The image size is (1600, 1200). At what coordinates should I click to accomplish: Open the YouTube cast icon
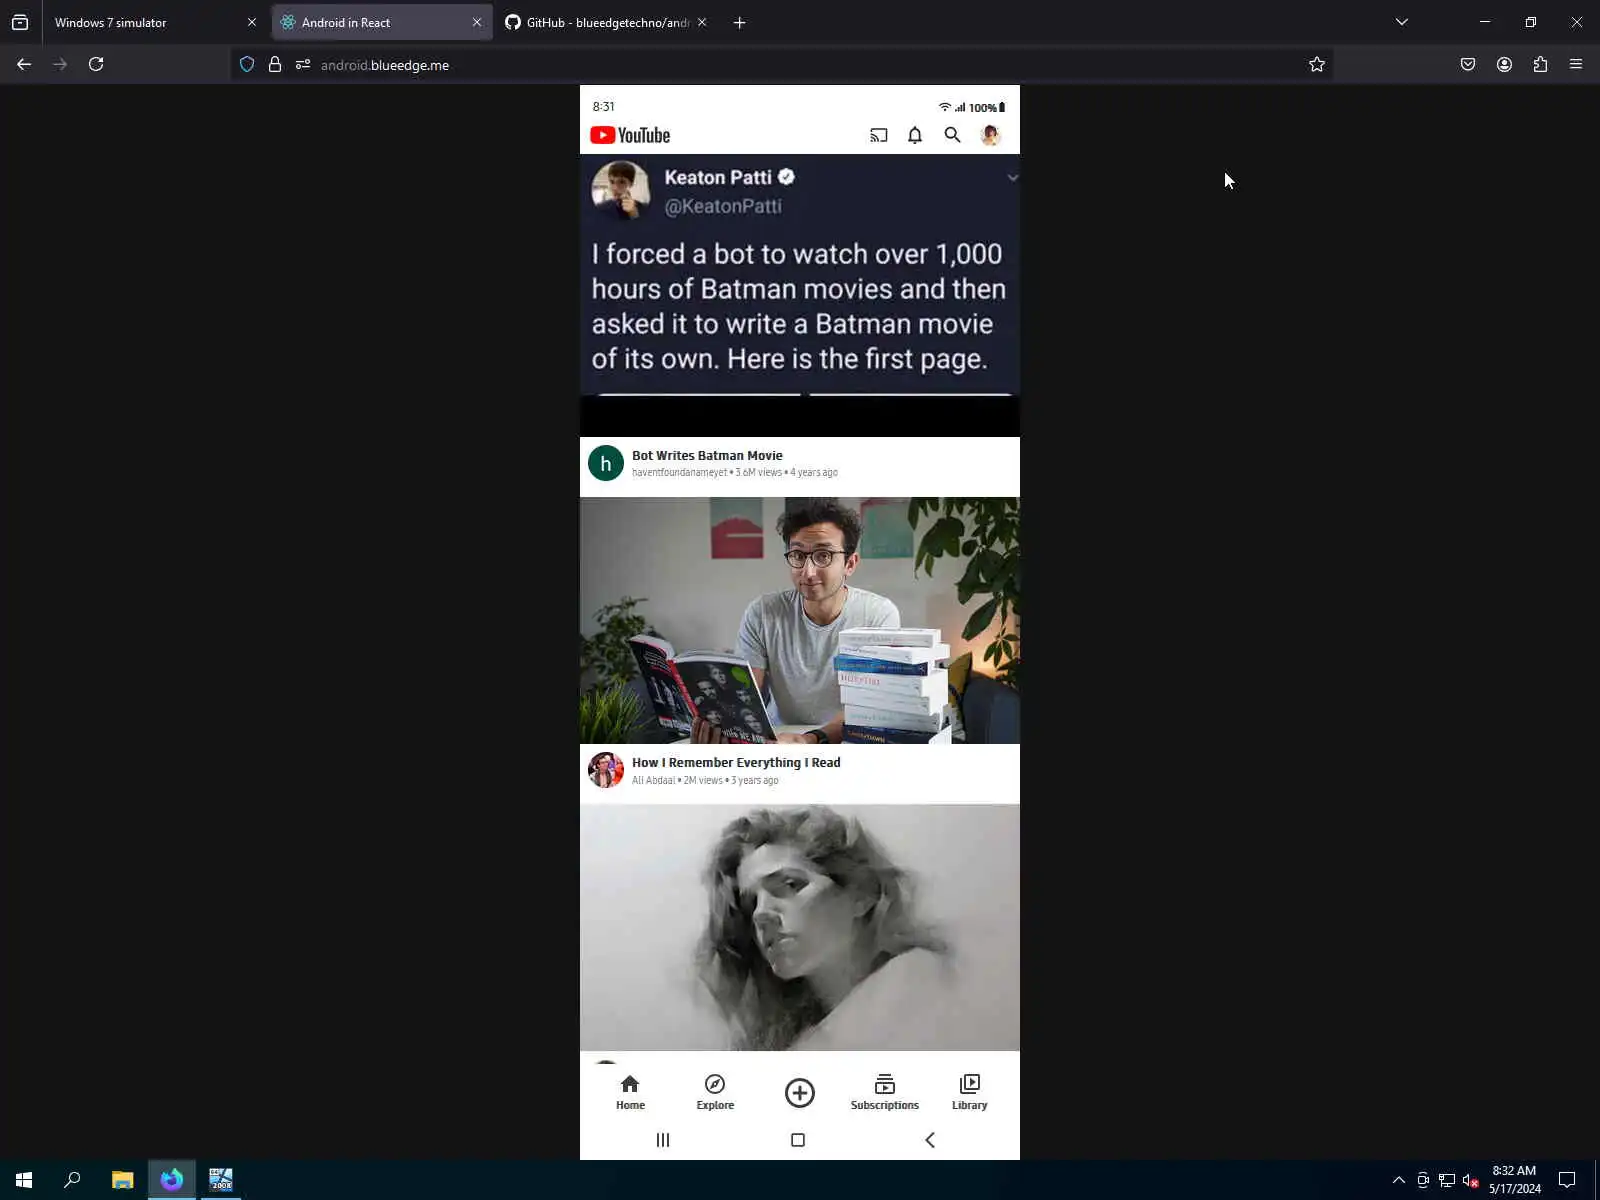(x=878, y=135)
